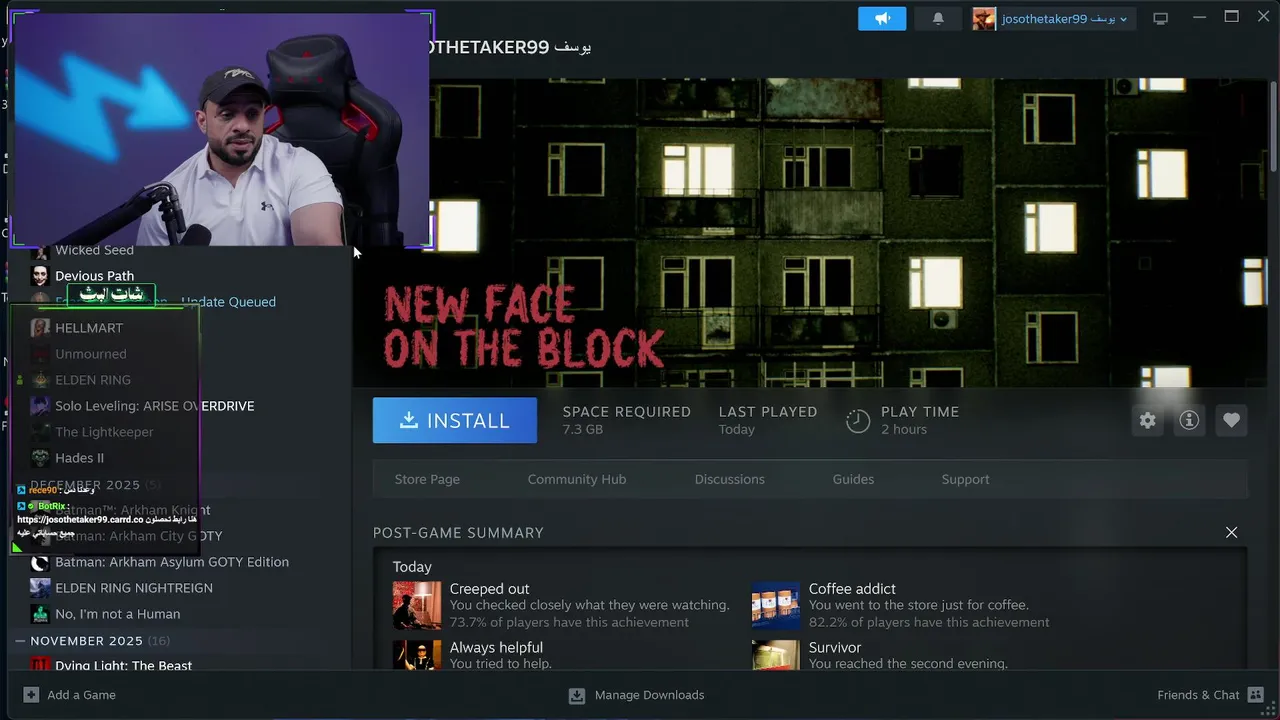The image size is (1280, 720).
Task: Click the No, I'm not a Human icon
Action: click(x=40, y=614)
